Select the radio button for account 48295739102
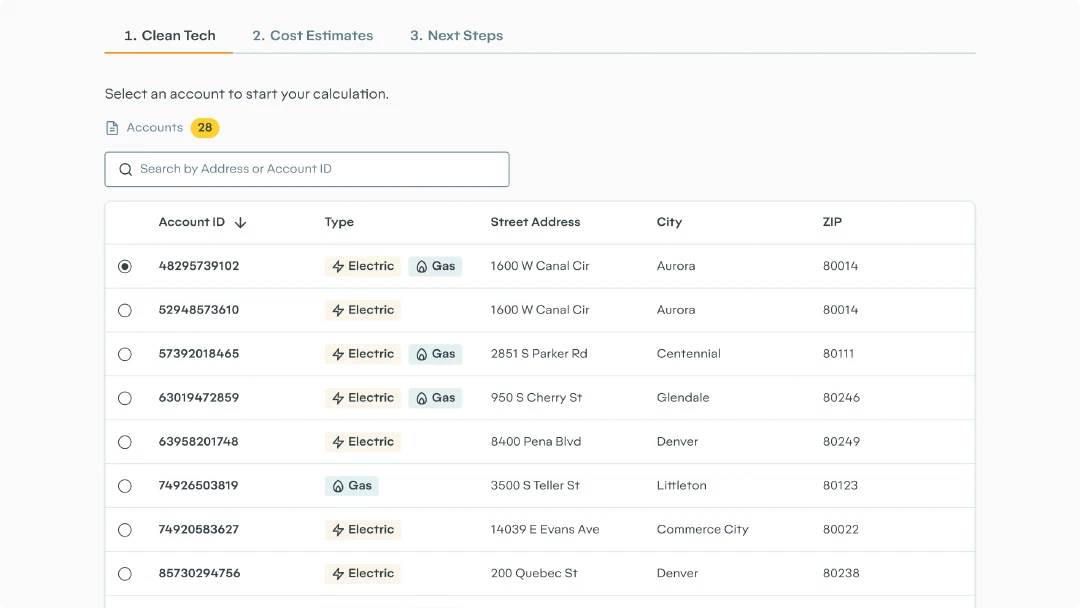The height and width of the screenshot is (608, 1080). tap(125, 266)
